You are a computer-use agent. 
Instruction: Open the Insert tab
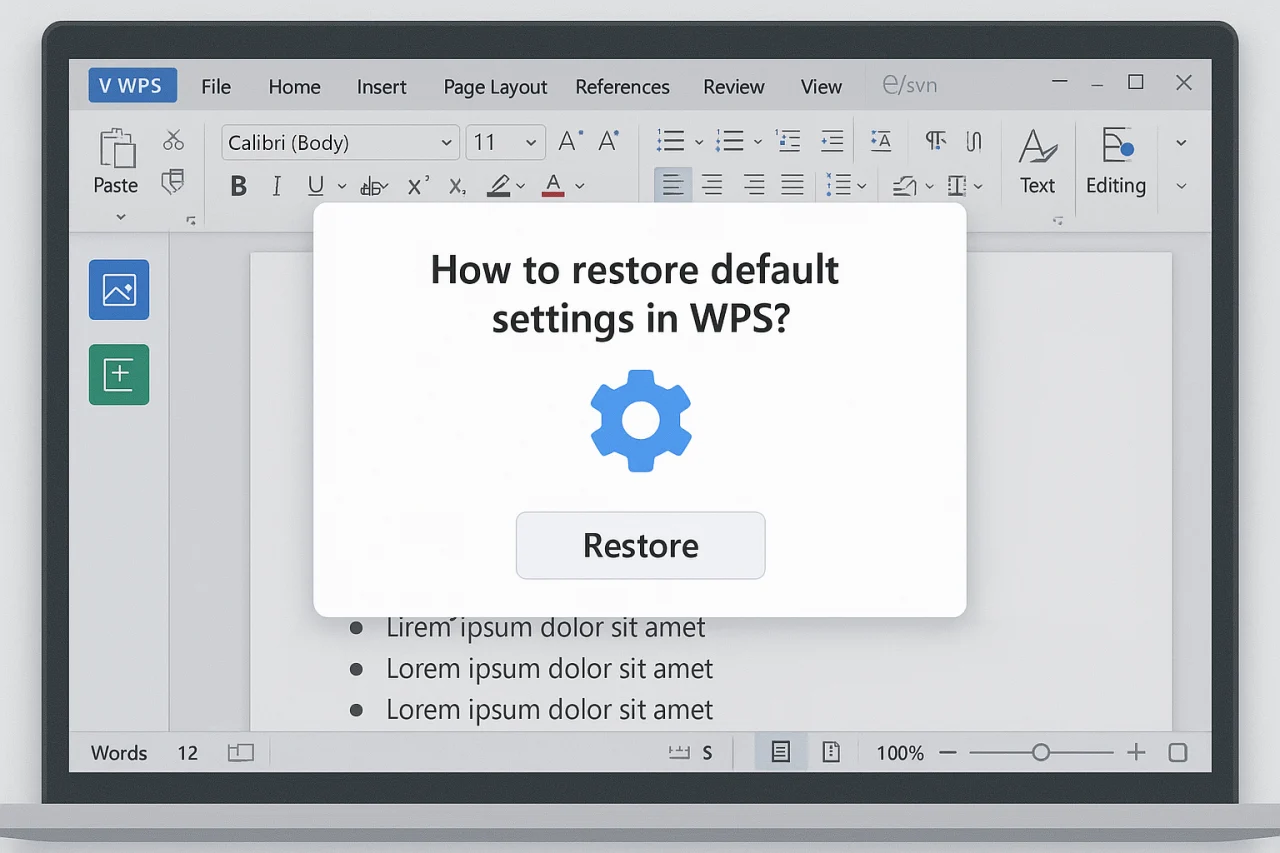381,86
